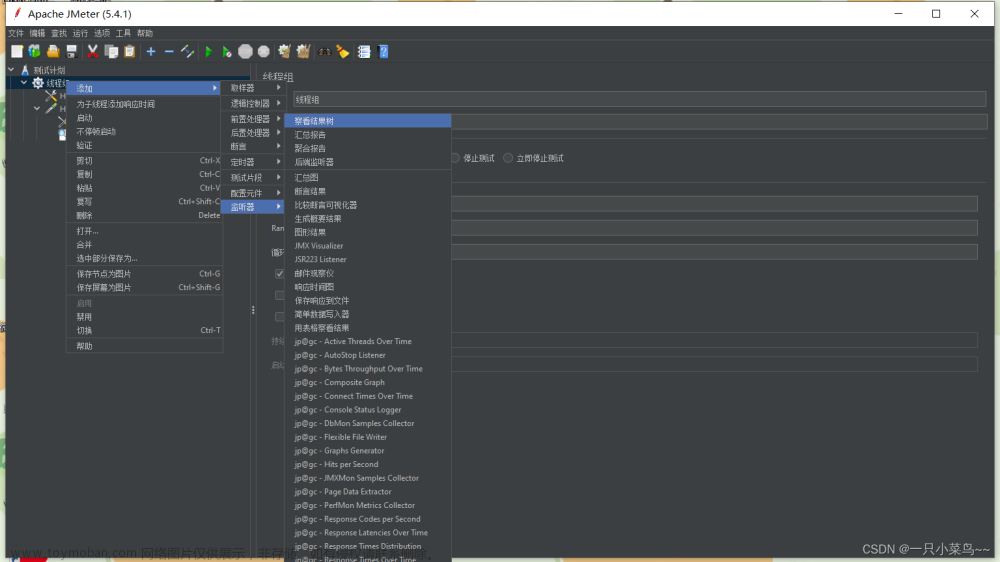This screenshot has width=1000, height=562.
Task: Click the Open file folder icon
Action: coord(53,52)
